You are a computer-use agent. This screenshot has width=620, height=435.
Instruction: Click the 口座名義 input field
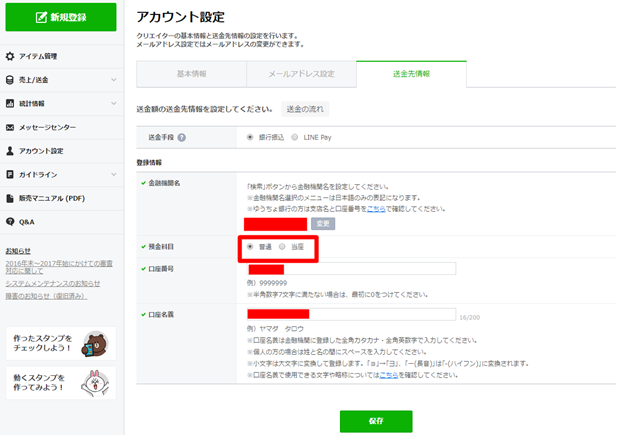[351, 314]
